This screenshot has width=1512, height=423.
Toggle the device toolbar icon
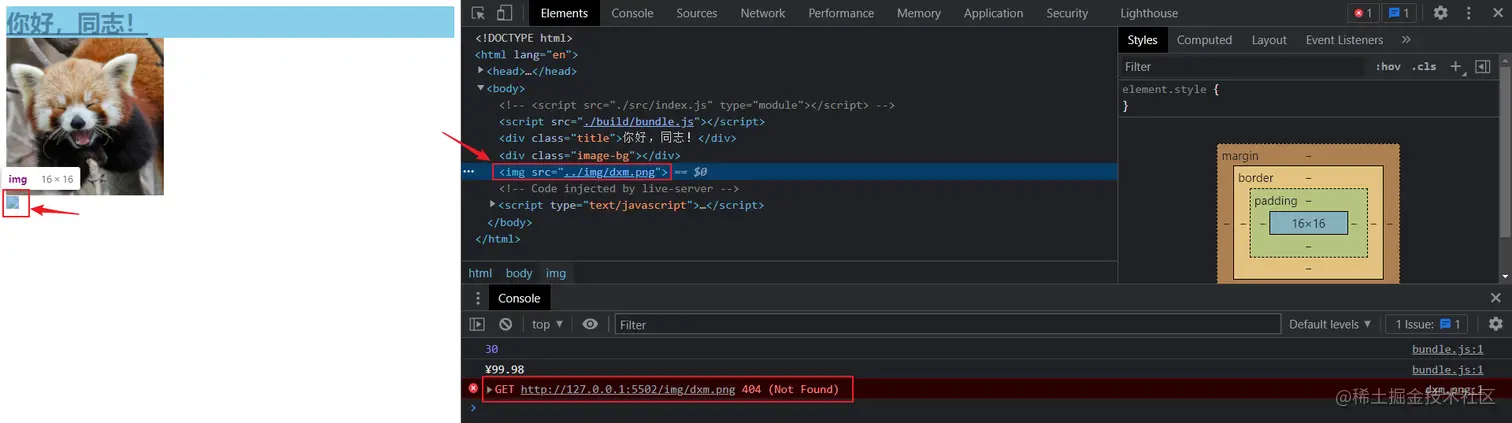click(x=505, y=13)
